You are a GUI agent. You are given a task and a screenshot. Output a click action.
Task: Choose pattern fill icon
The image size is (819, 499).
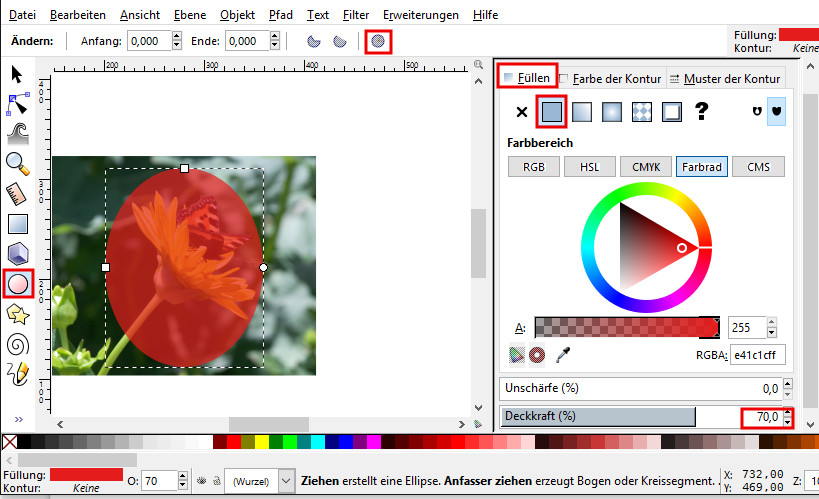(642, 112)
